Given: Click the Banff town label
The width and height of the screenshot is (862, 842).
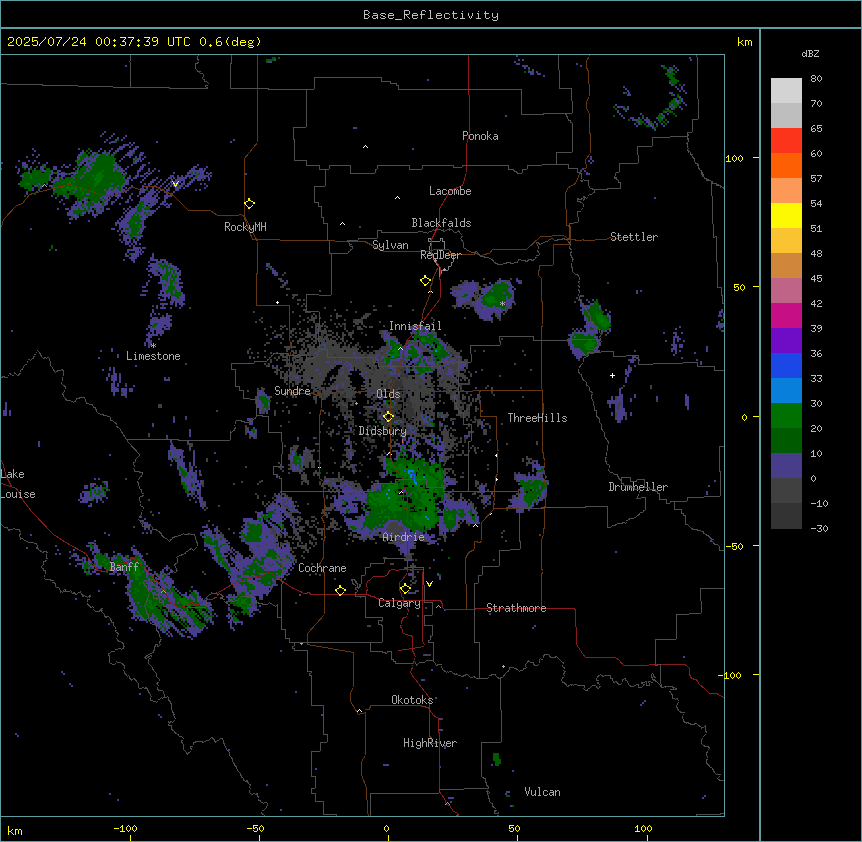Looking at the screenshot, I should click(x=124, y=567).
